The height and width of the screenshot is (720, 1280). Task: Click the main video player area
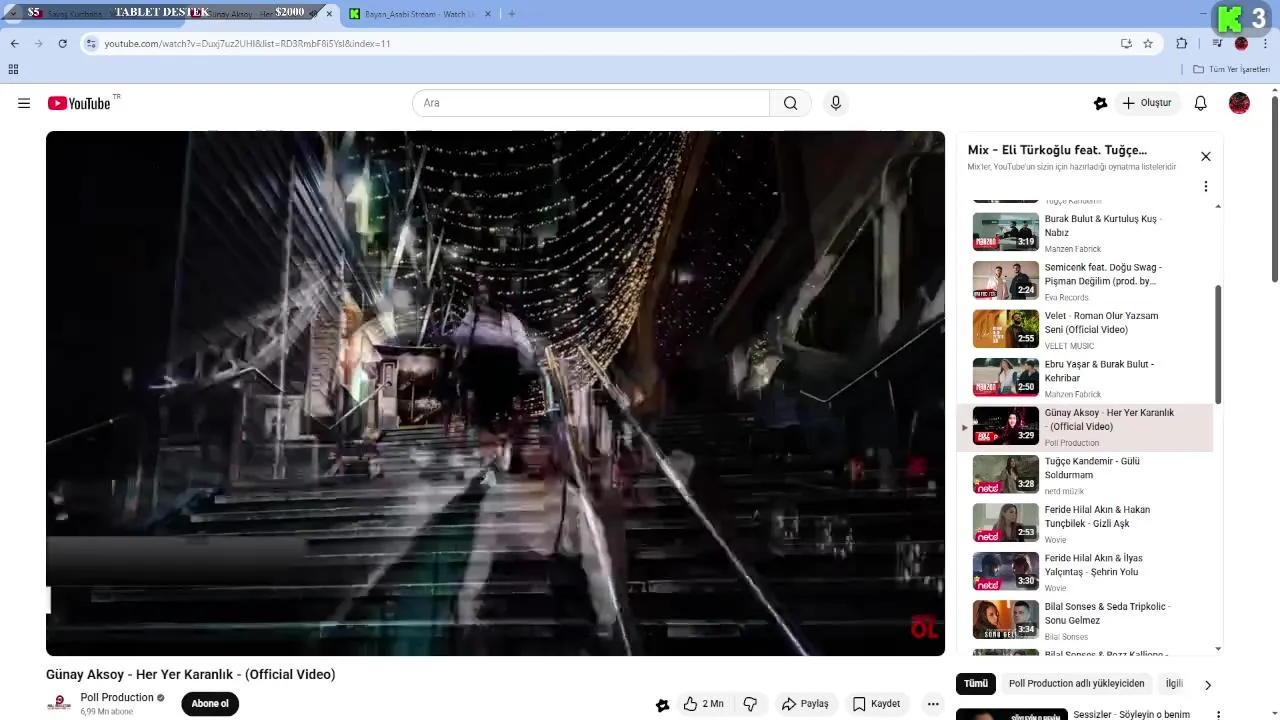coord(495,393)
